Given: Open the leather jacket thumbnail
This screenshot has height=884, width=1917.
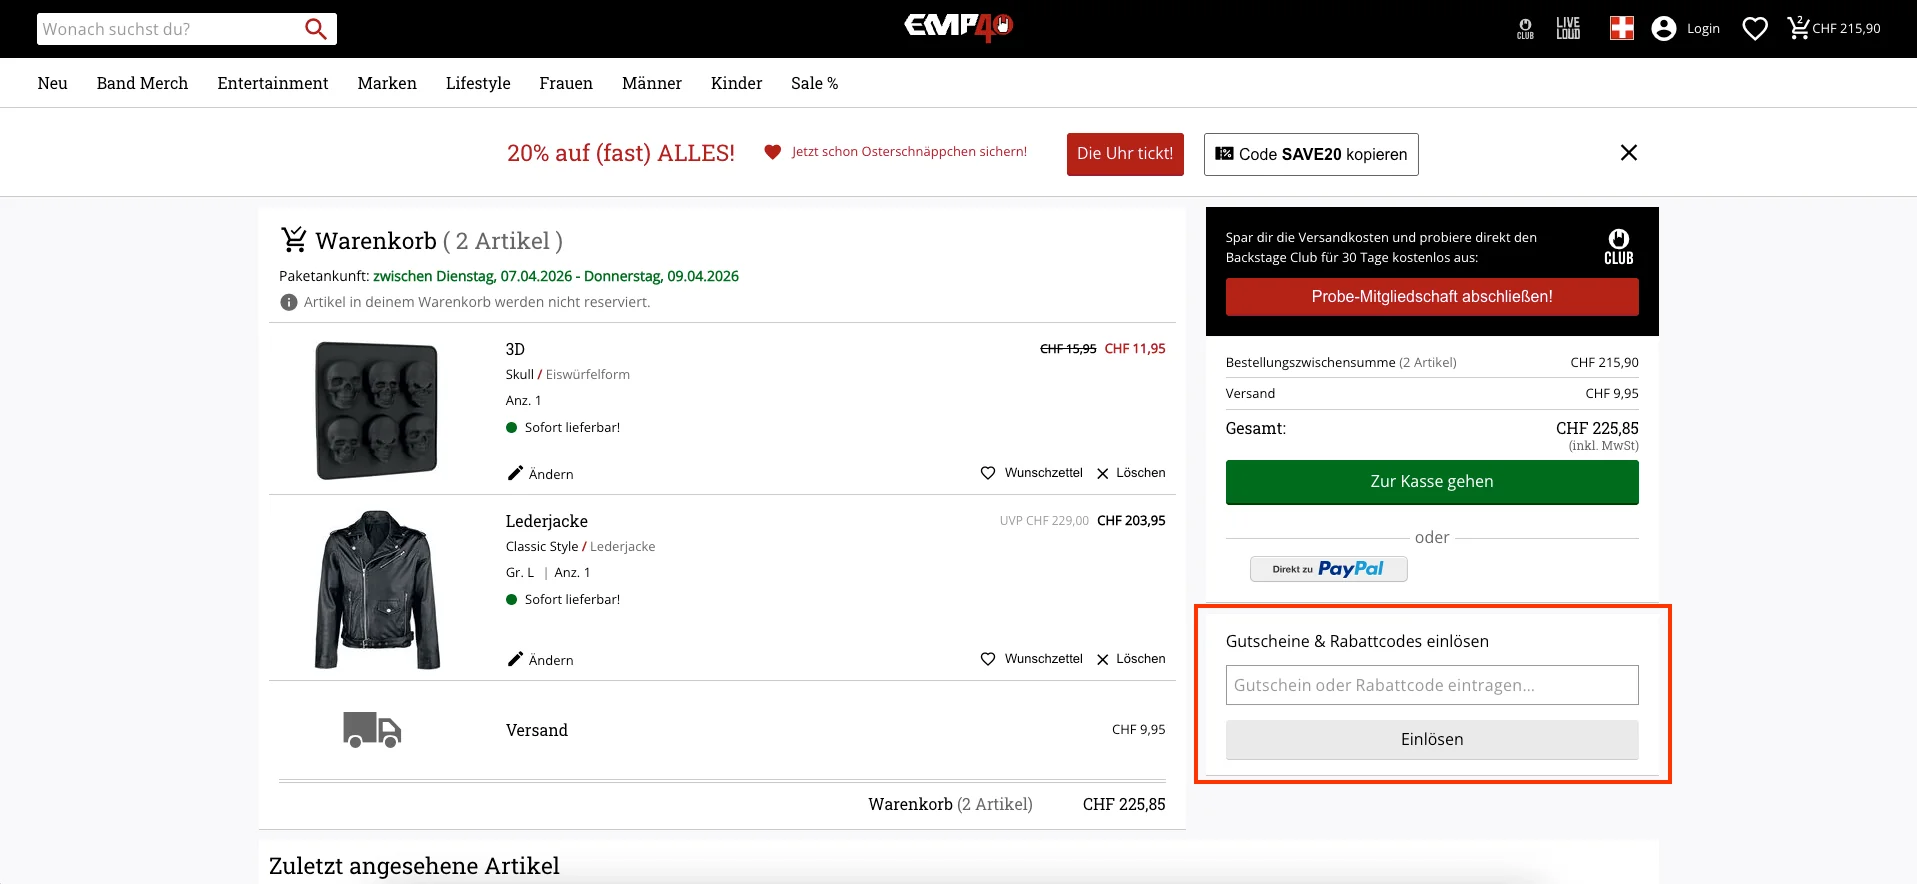Looking at the screenshot, I should (x=378, y=589).
